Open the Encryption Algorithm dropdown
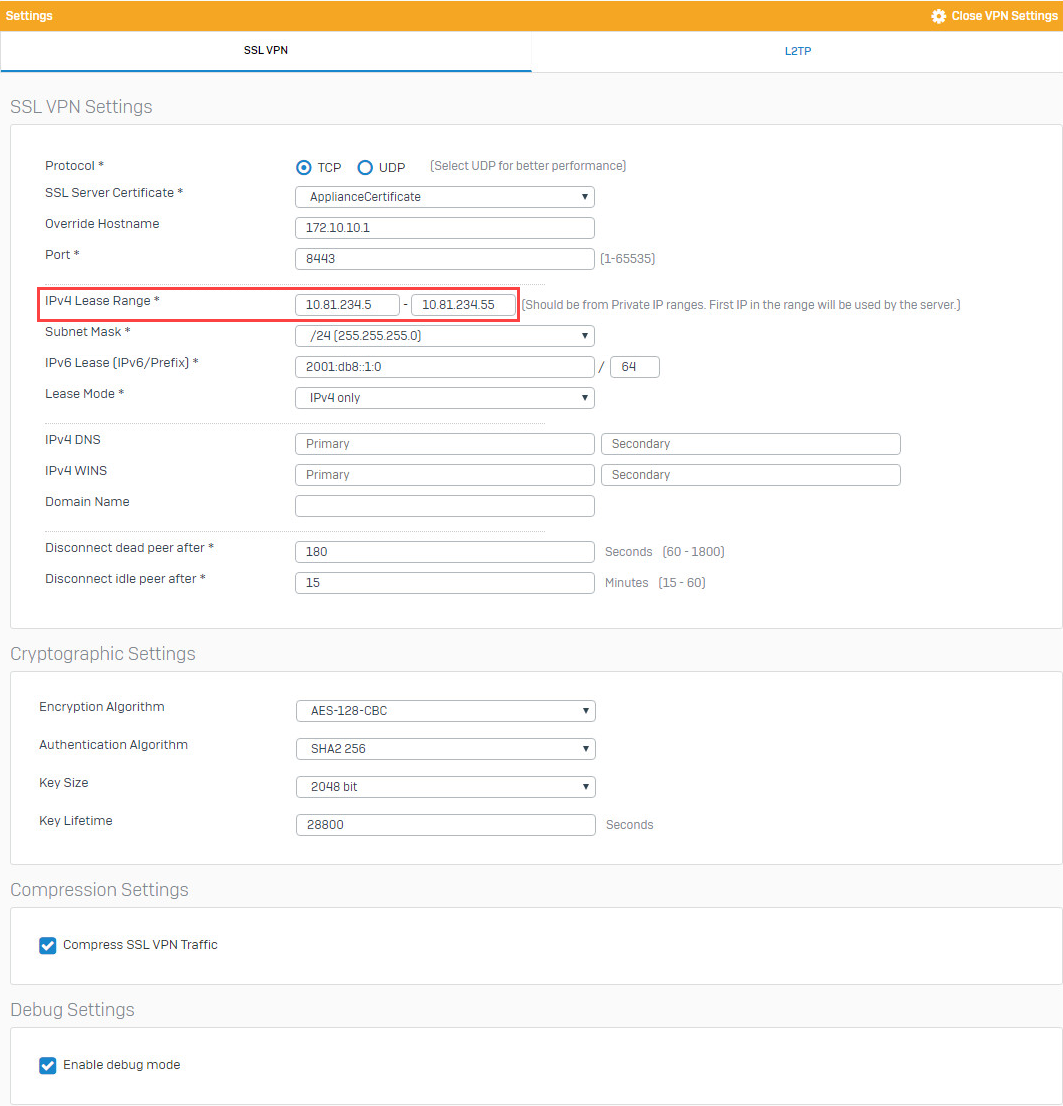The height and width of the screenshot is (1106, 1063). [446, 711]
